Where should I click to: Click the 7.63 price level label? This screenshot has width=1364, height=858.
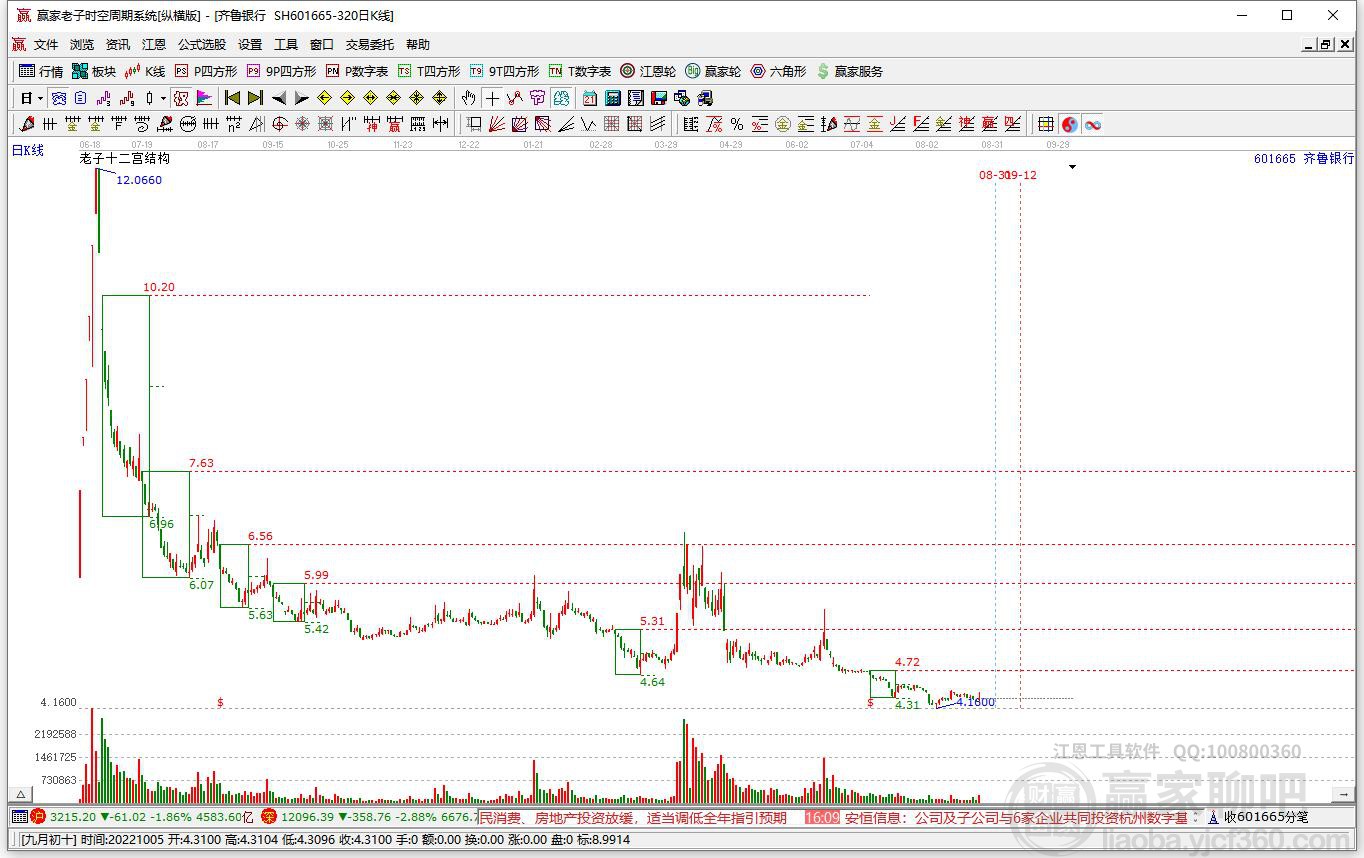click(x=201, y=463)
